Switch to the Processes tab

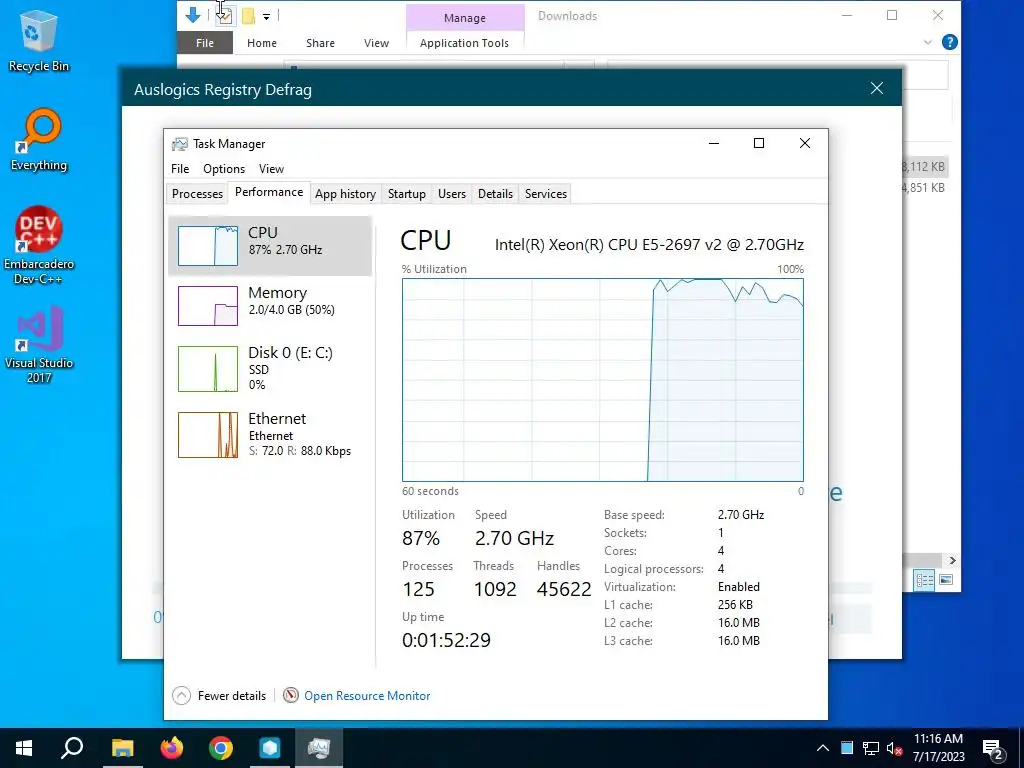click(197, 193)
